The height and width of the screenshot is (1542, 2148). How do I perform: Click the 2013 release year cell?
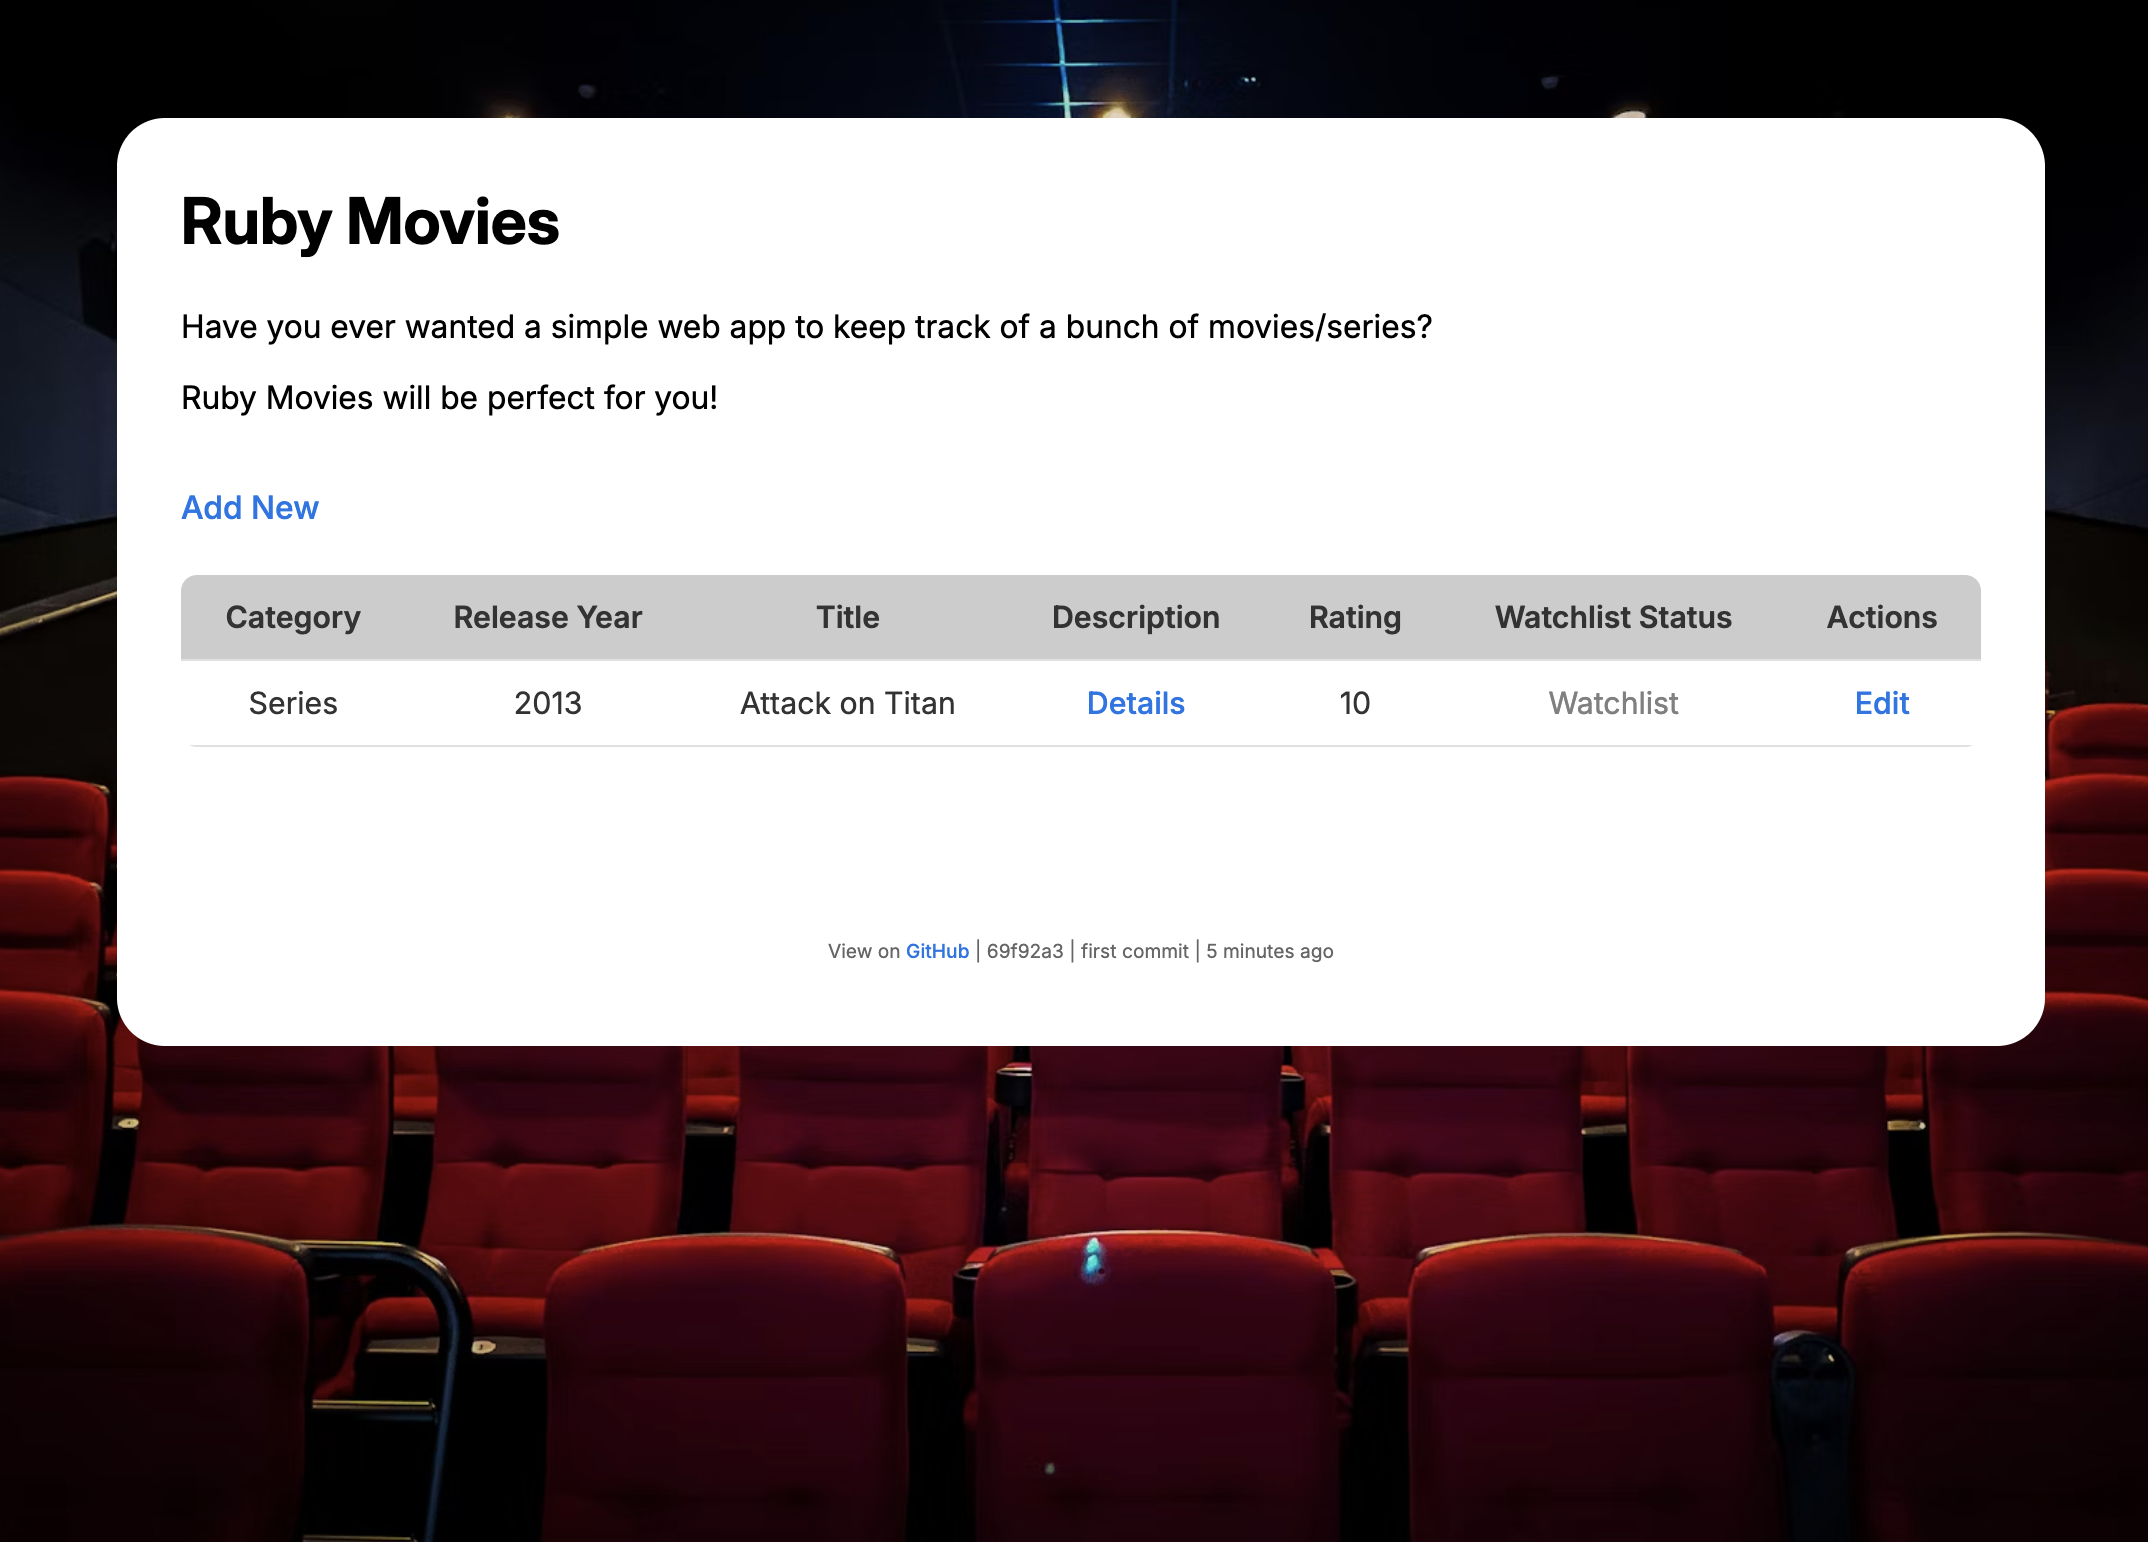click(547, 703)
